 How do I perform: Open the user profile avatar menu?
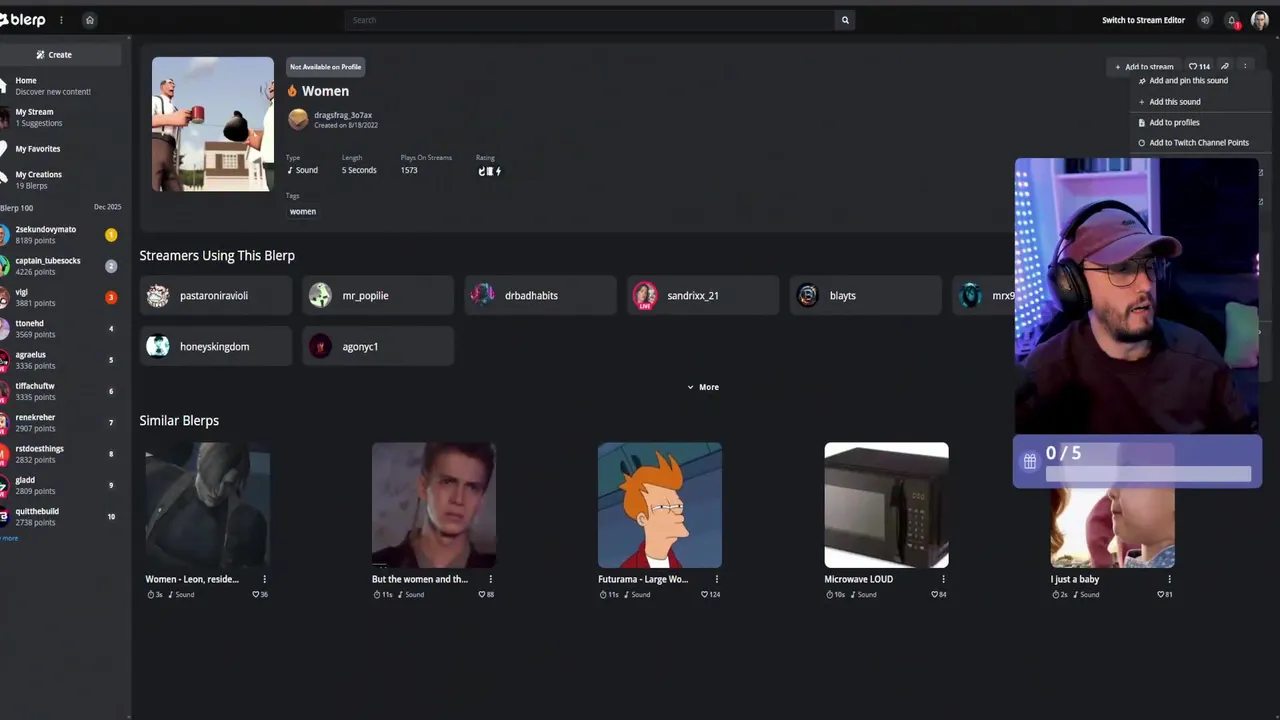click(x=1260, y=20)
